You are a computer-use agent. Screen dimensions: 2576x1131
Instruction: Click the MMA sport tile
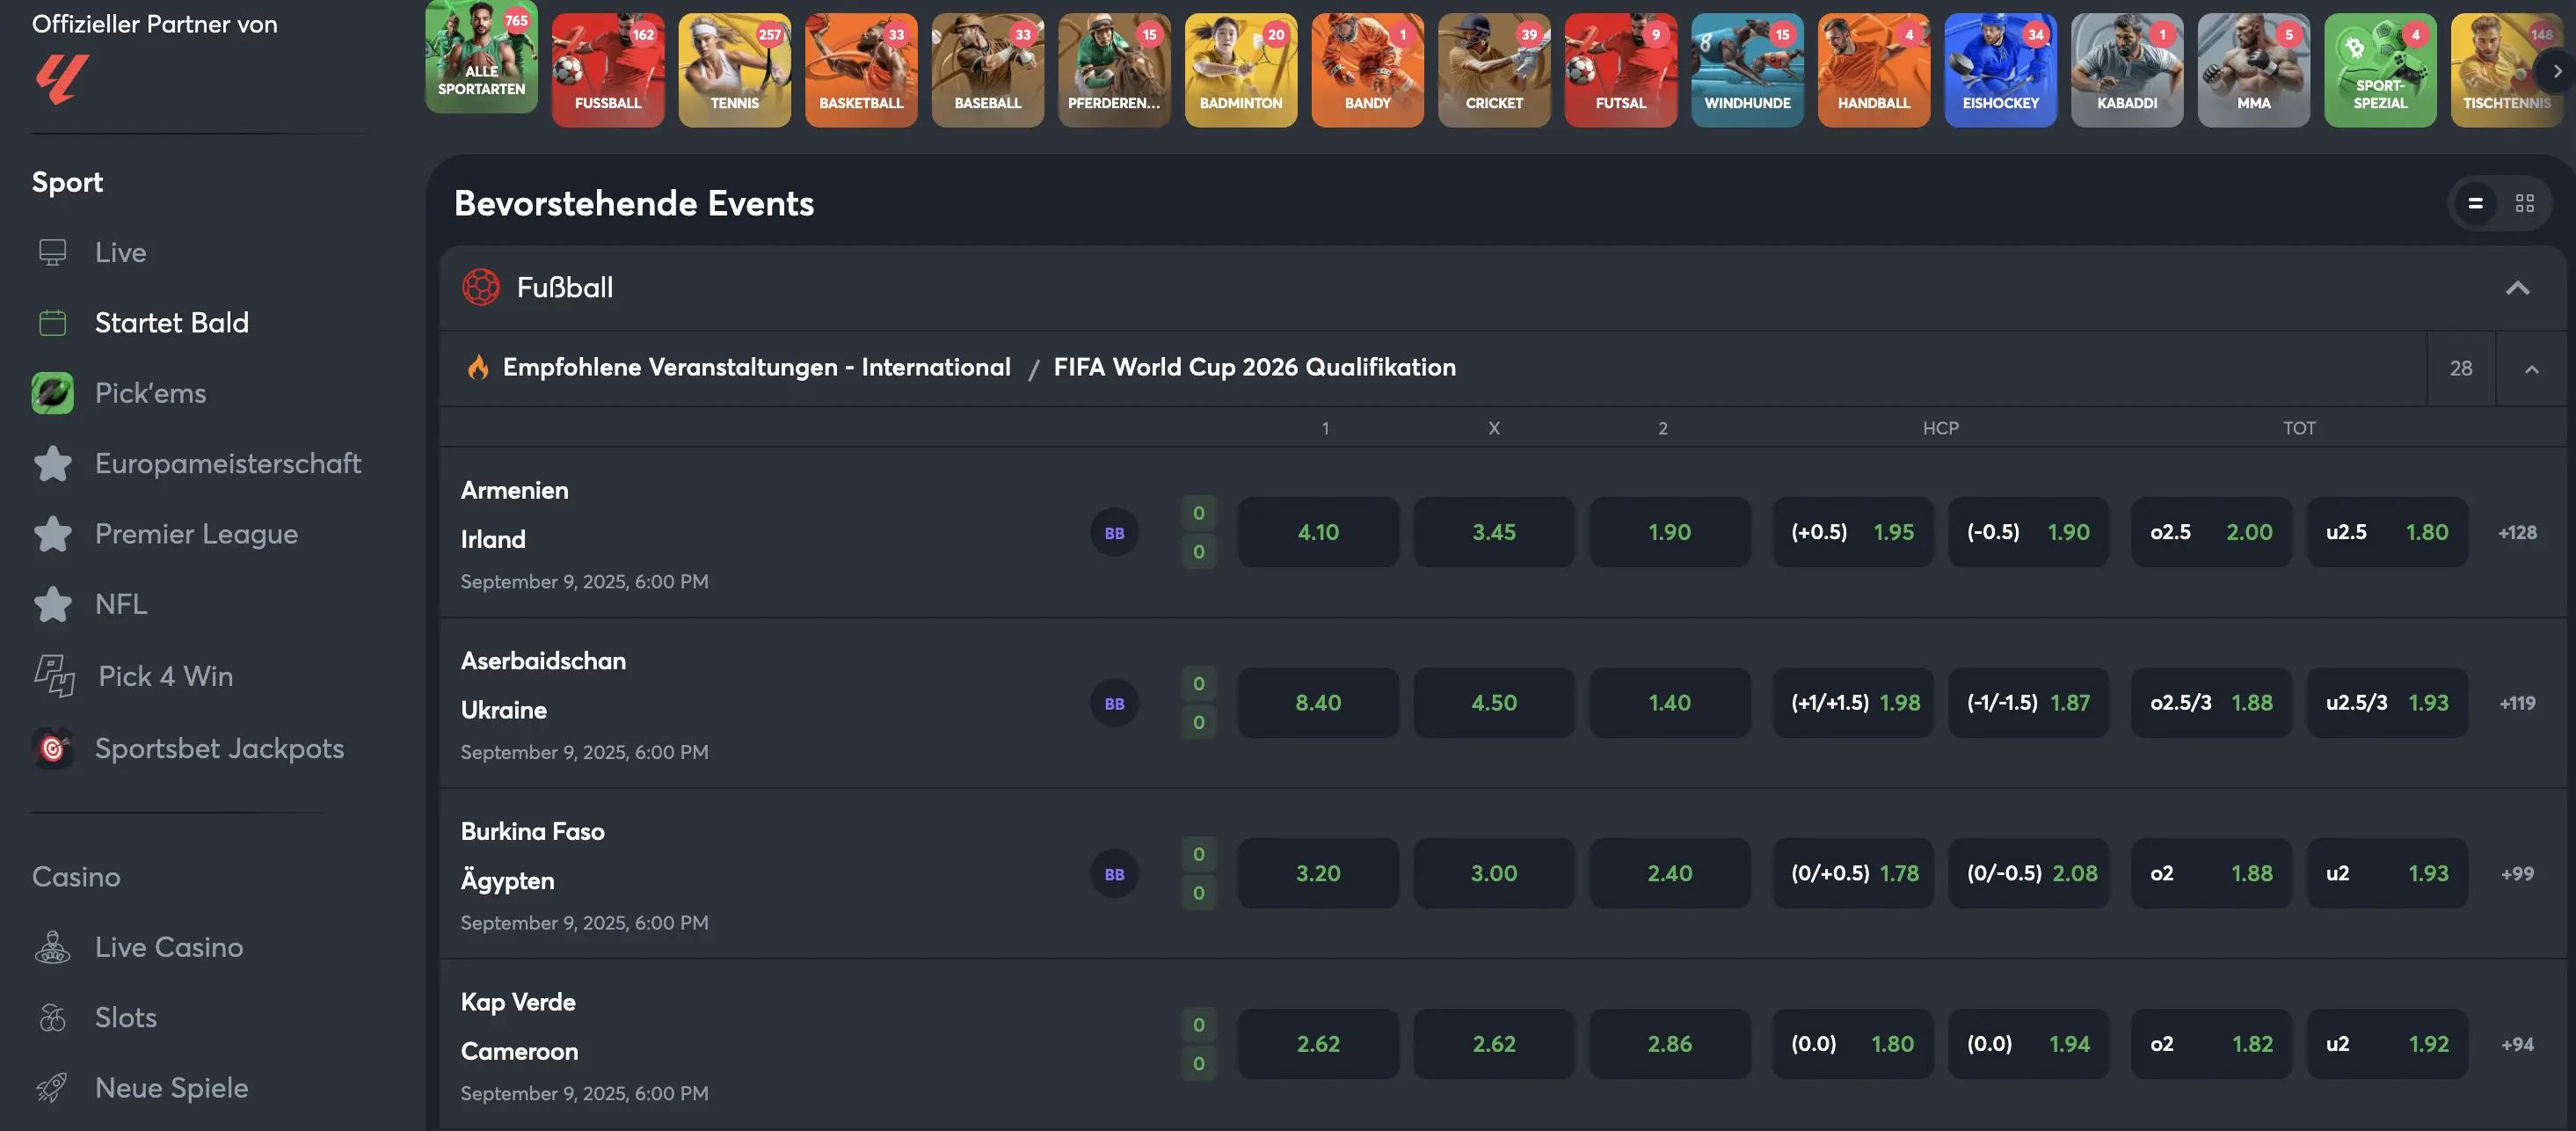pyautogui.click(x=2253, y=70)
